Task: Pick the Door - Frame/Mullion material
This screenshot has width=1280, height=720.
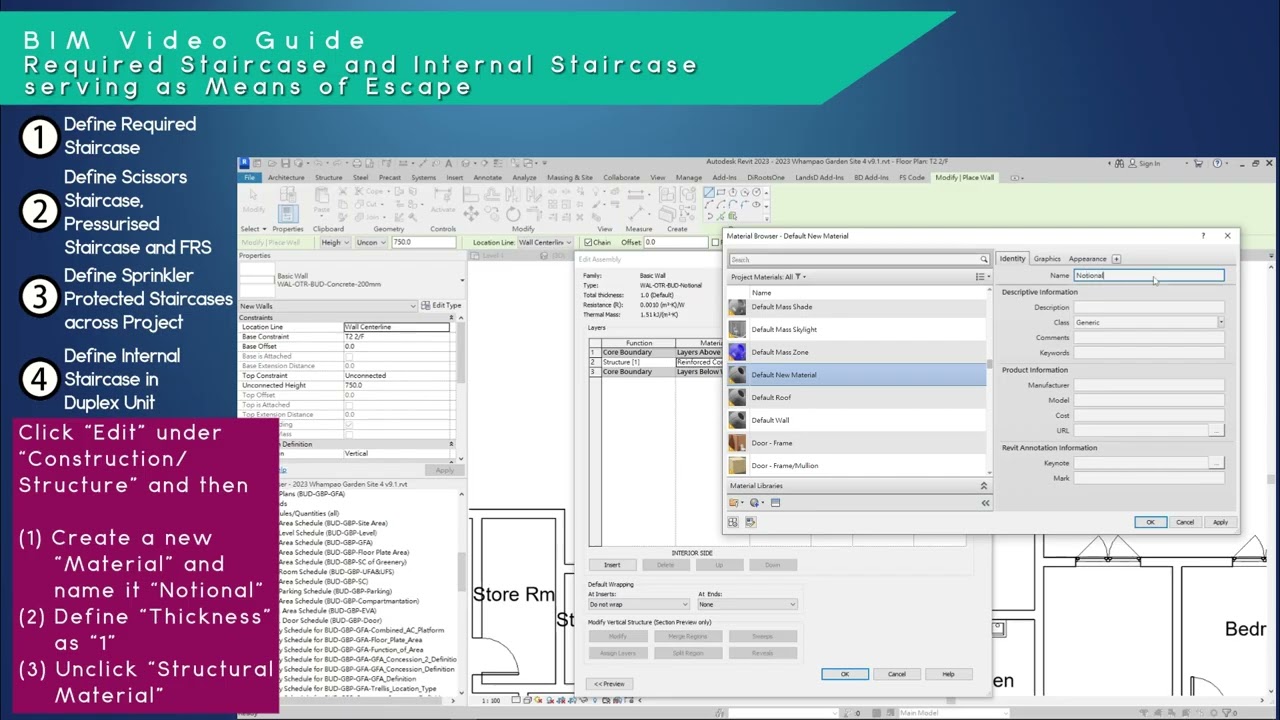Action: (857, 465)
